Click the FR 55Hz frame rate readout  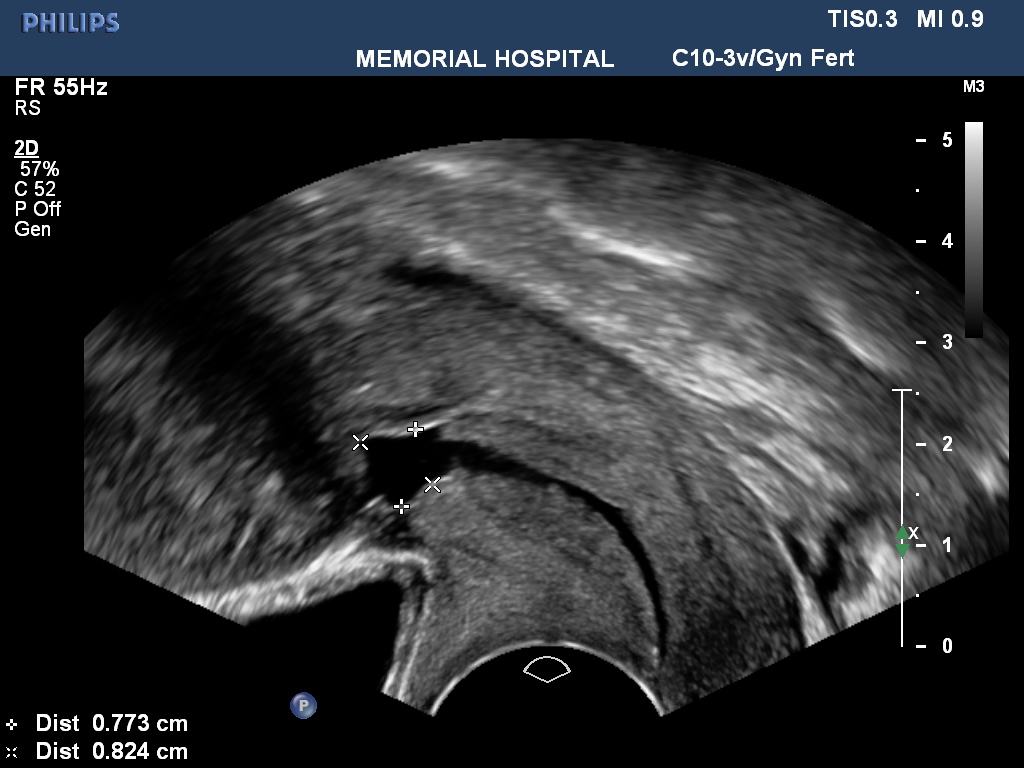point(61,88)
